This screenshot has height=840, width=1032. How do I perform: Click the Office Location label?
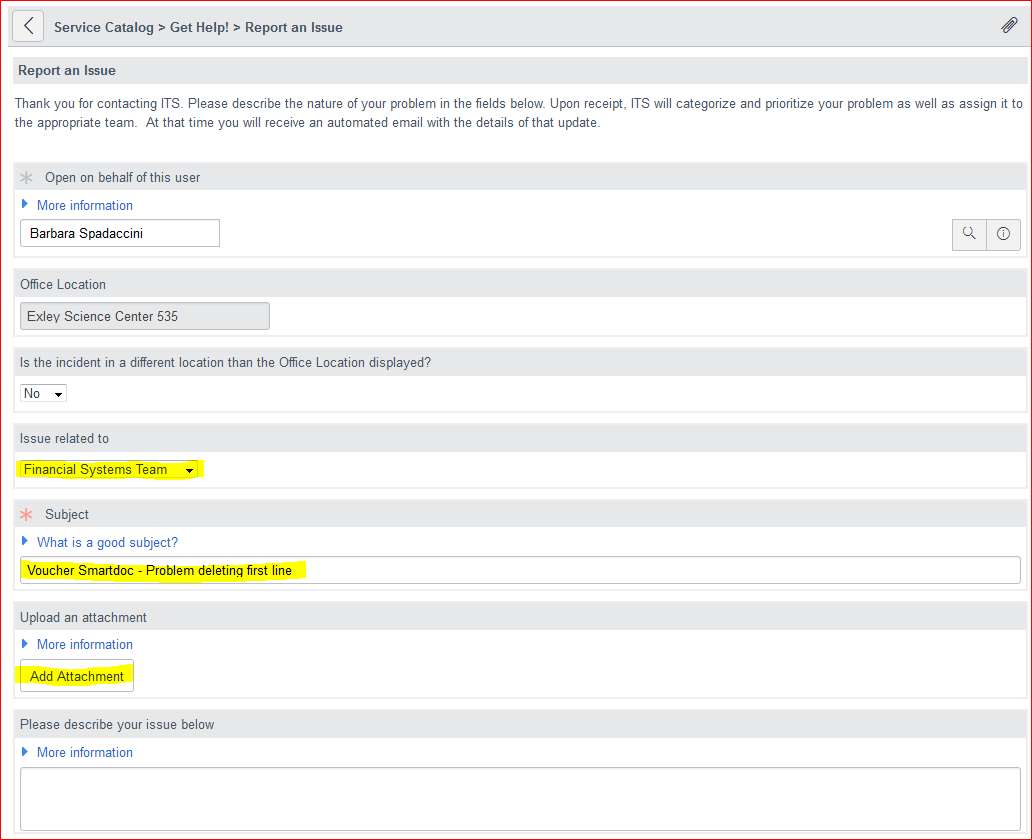[x=63, y=284]
